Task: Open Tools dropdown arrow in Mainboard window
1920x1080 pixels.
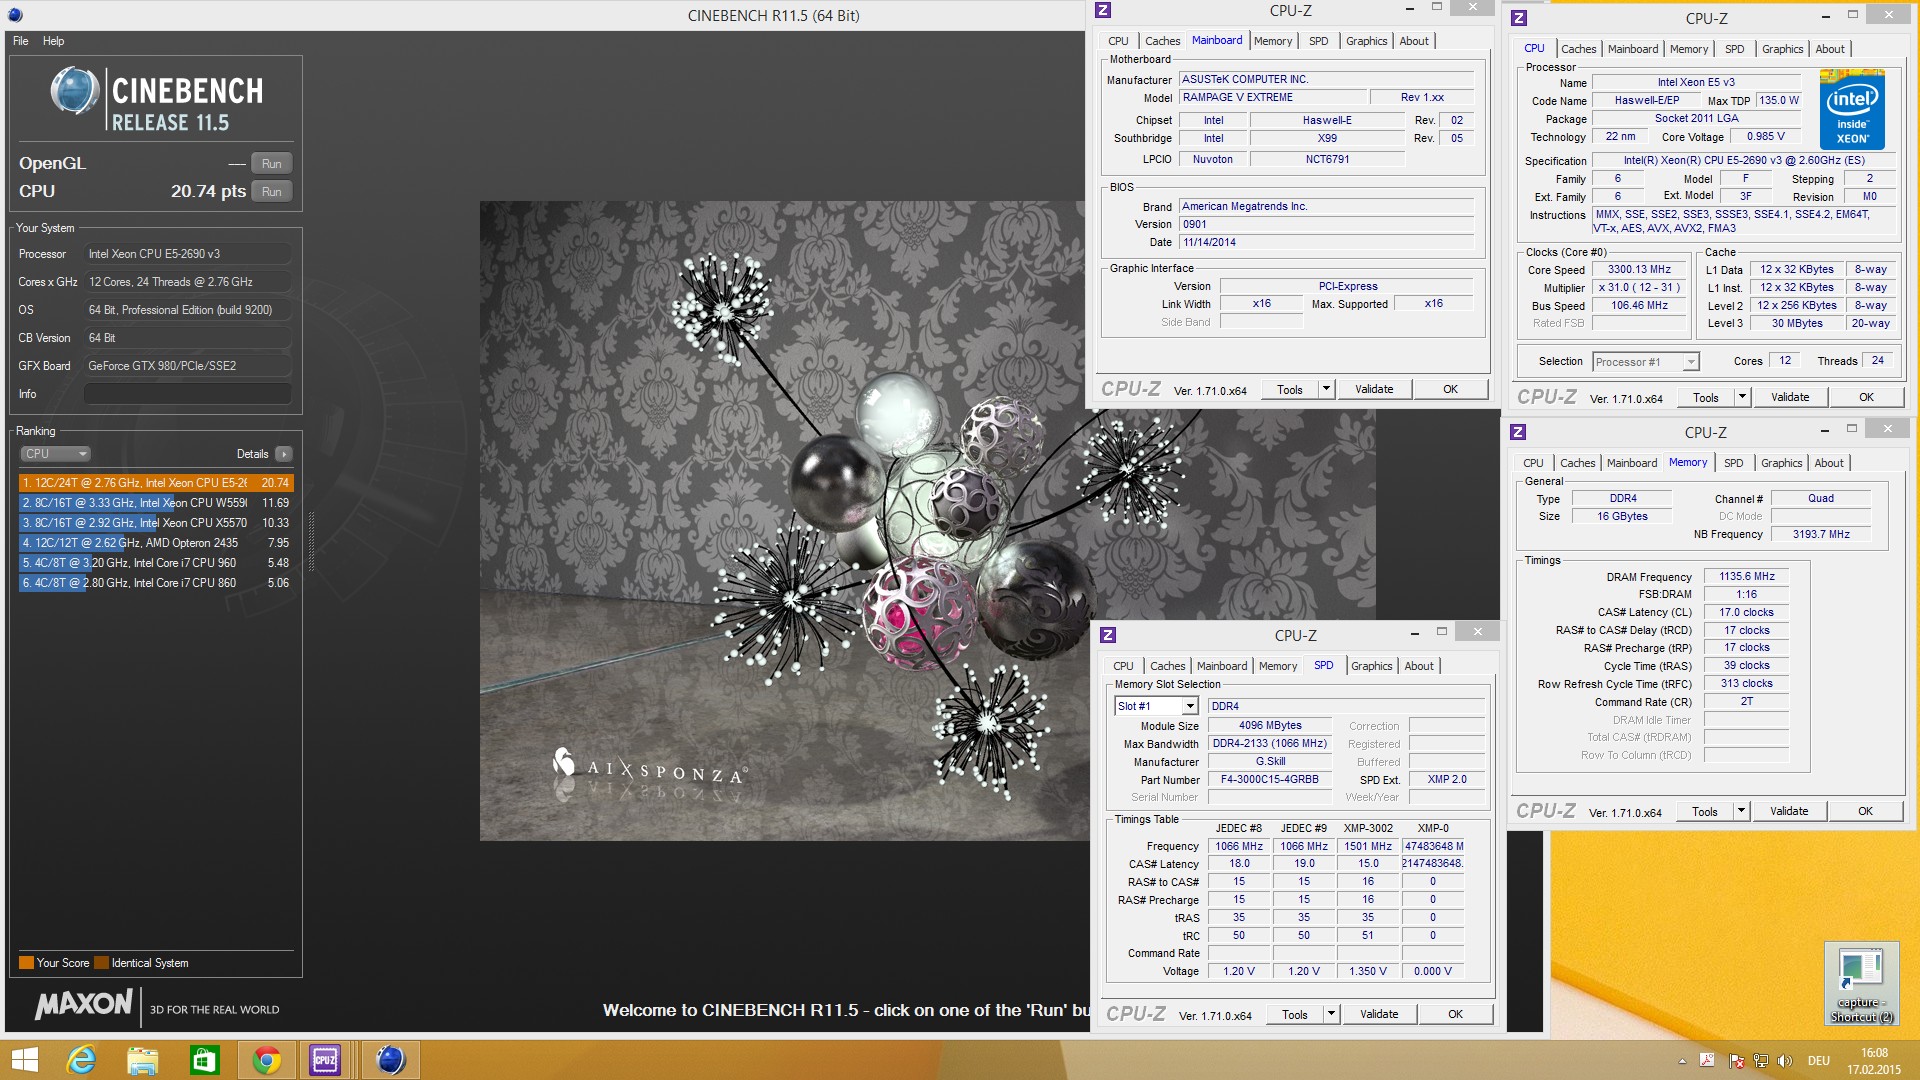Action: [1327, 389]
